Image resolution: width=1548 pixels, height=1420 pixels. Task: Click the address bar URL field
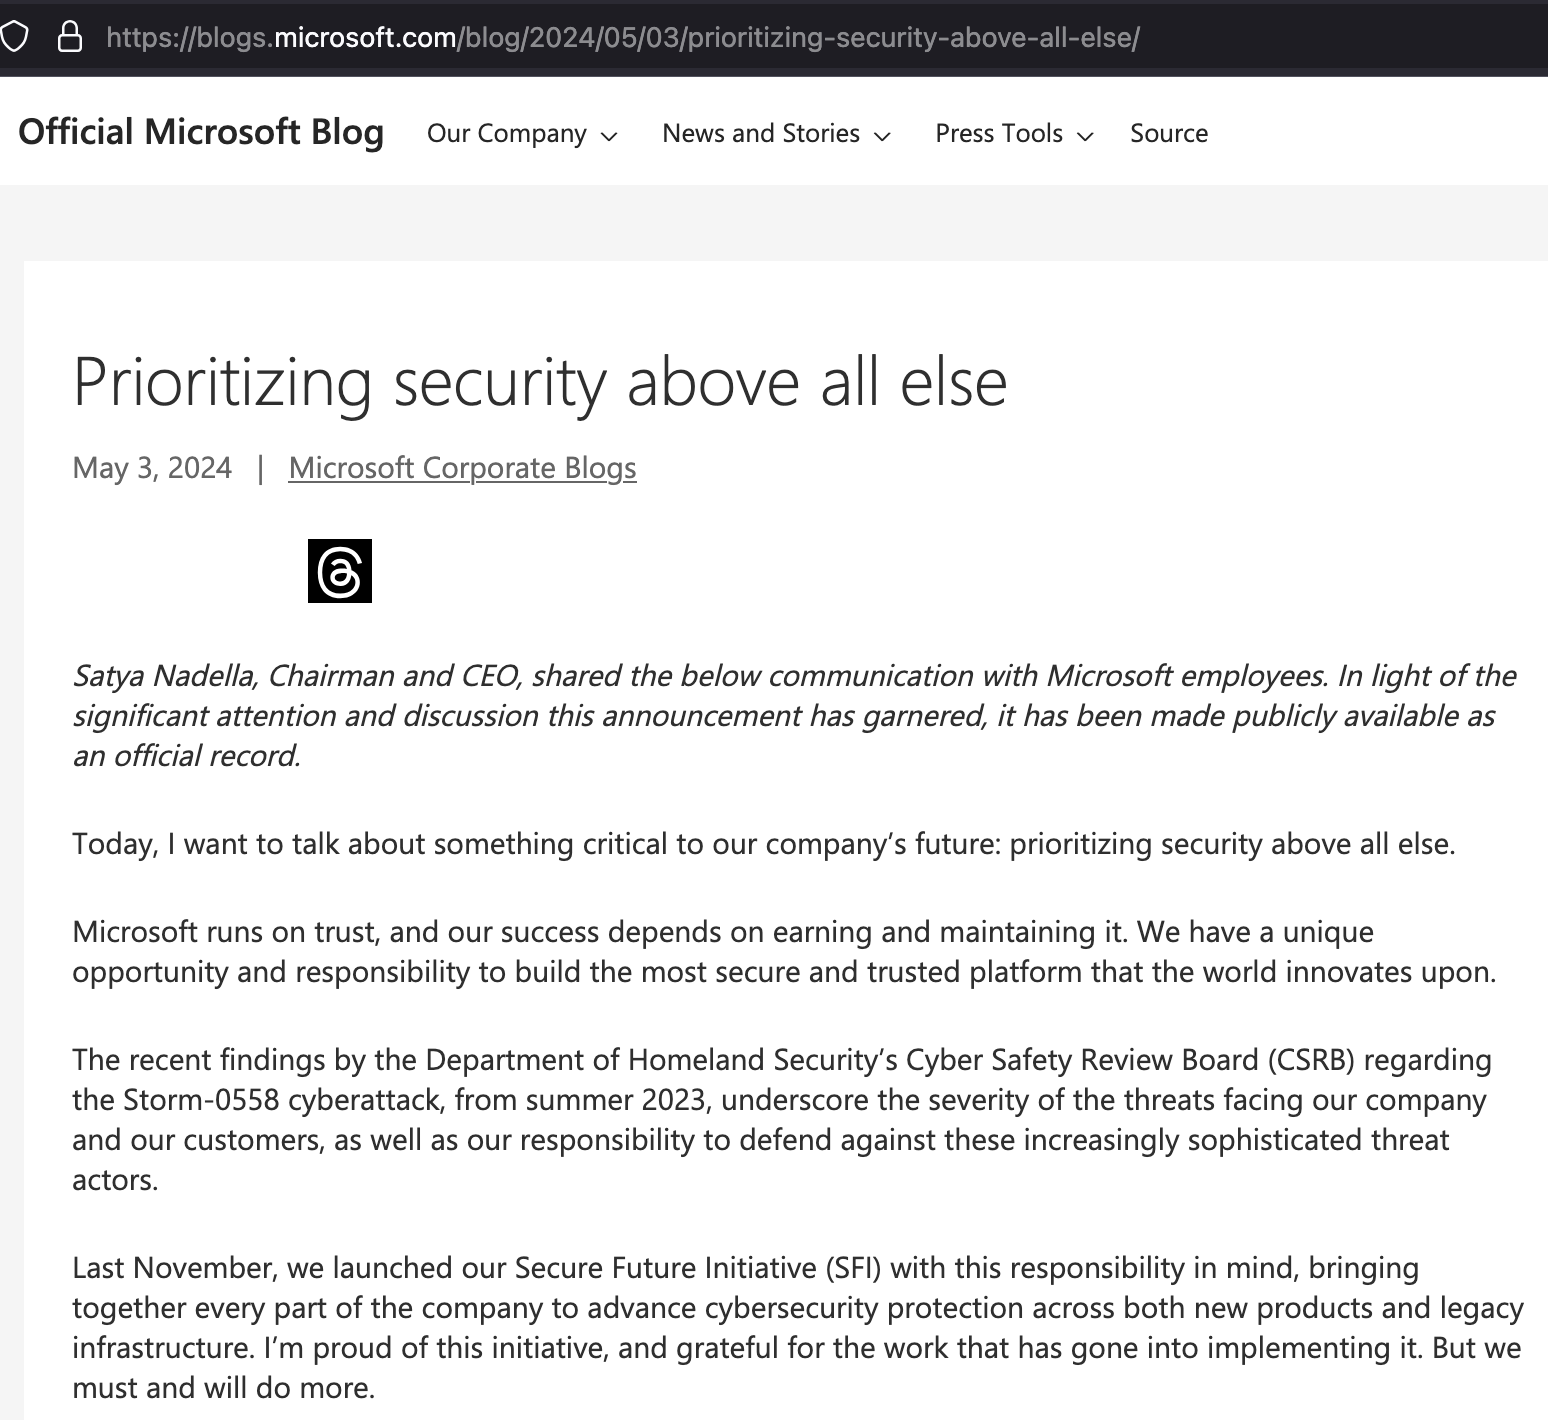click(622, 38)
